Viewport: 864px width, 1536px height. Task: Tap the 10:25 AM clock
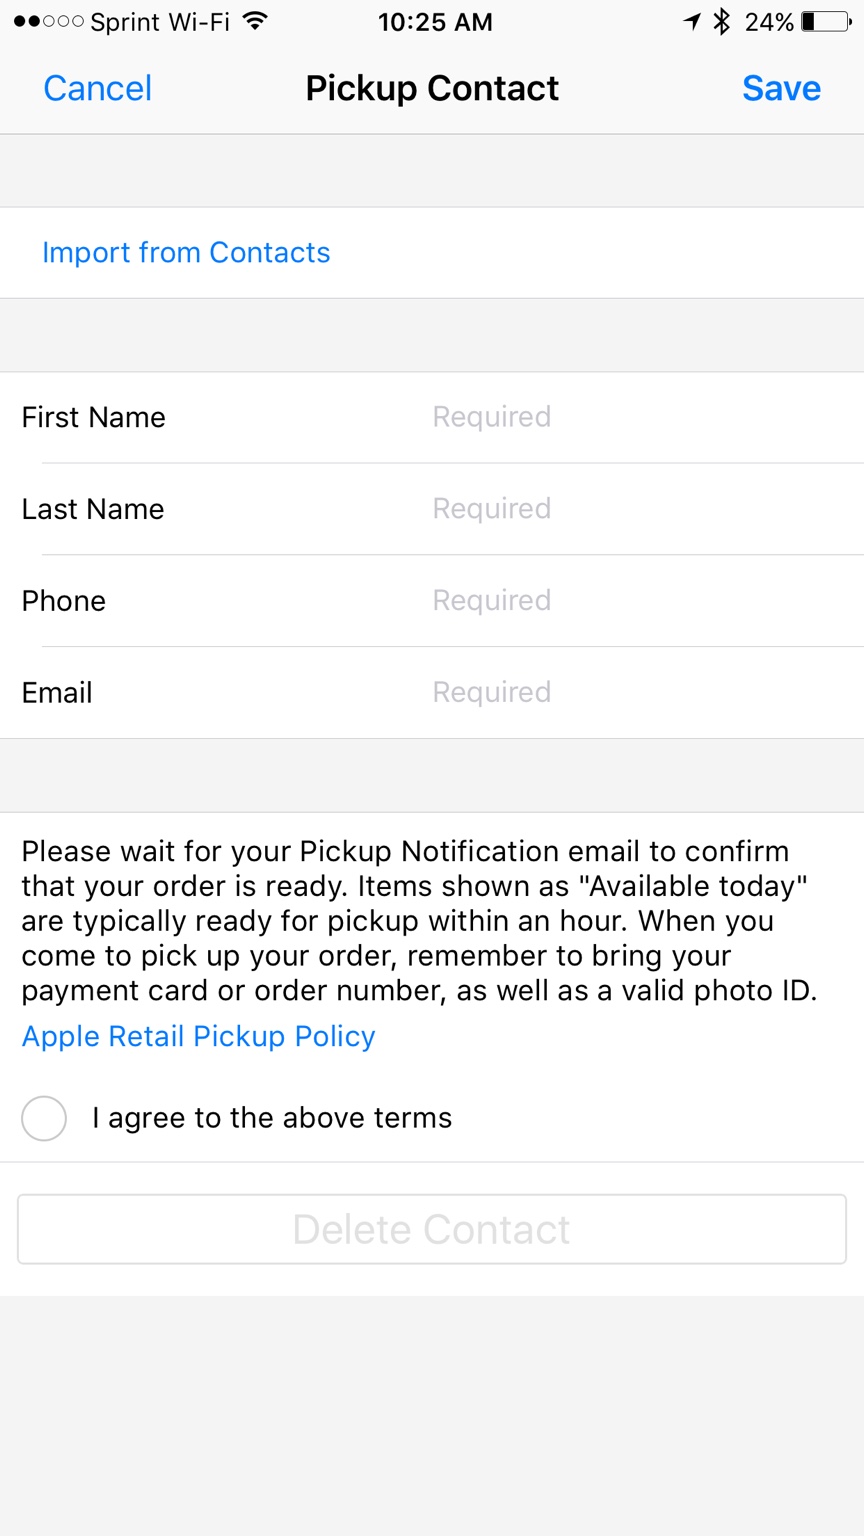[x=435, y=22]
